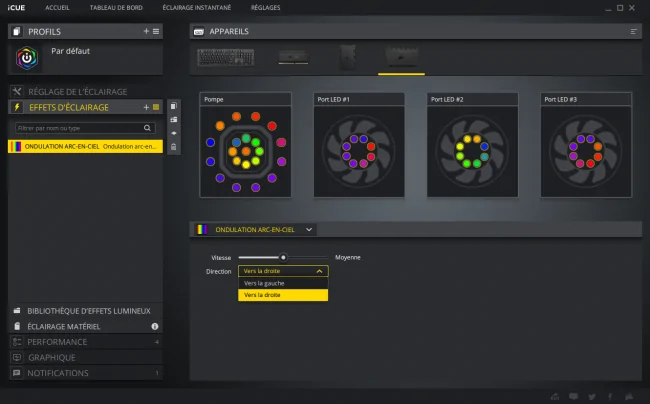Click the search magnifier icon in filter box
650x404 pixels.
[147, 128]
